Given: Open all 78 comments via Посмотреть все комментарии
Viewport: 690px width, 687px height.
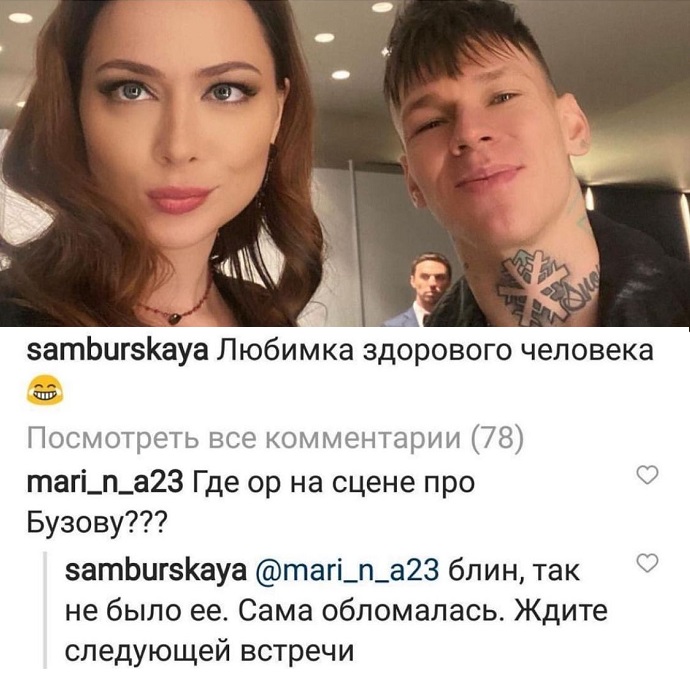Looking at the screenshot, I should coord(275,439).
